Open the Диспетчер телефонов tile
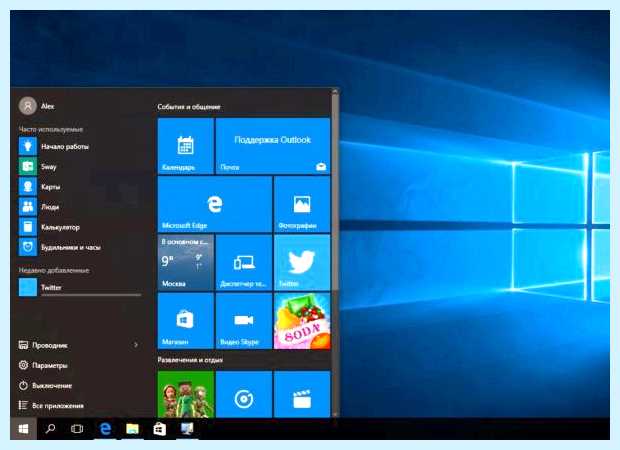The width and height of the screenshot is (620, 450). pos(244,262)
